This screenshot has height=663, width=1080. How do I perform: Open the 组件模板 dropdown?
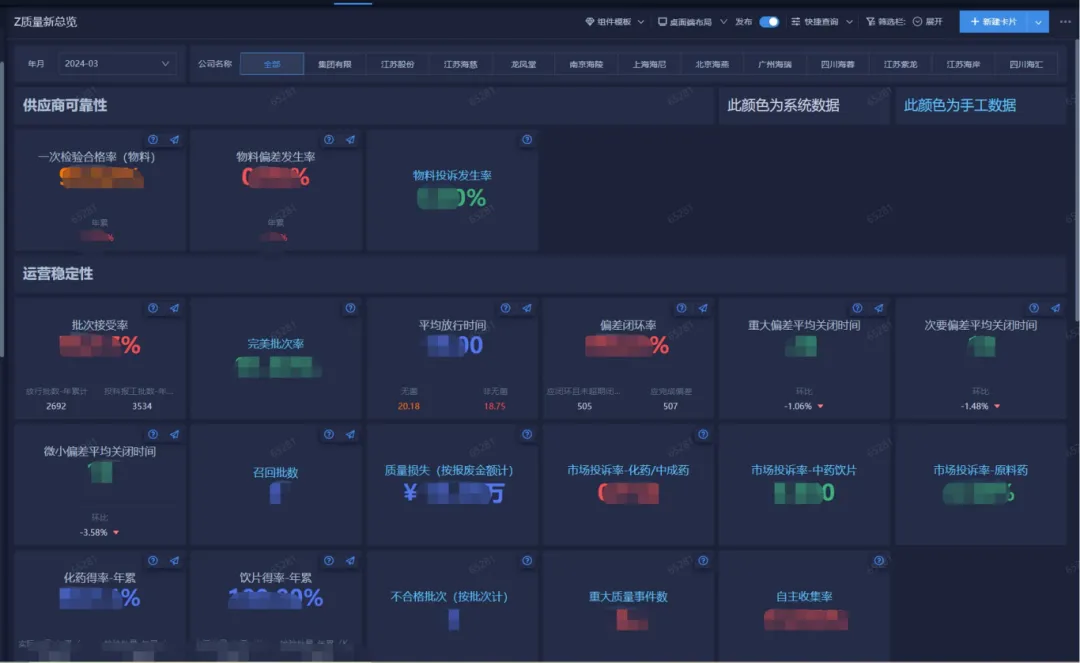(614, 21)
